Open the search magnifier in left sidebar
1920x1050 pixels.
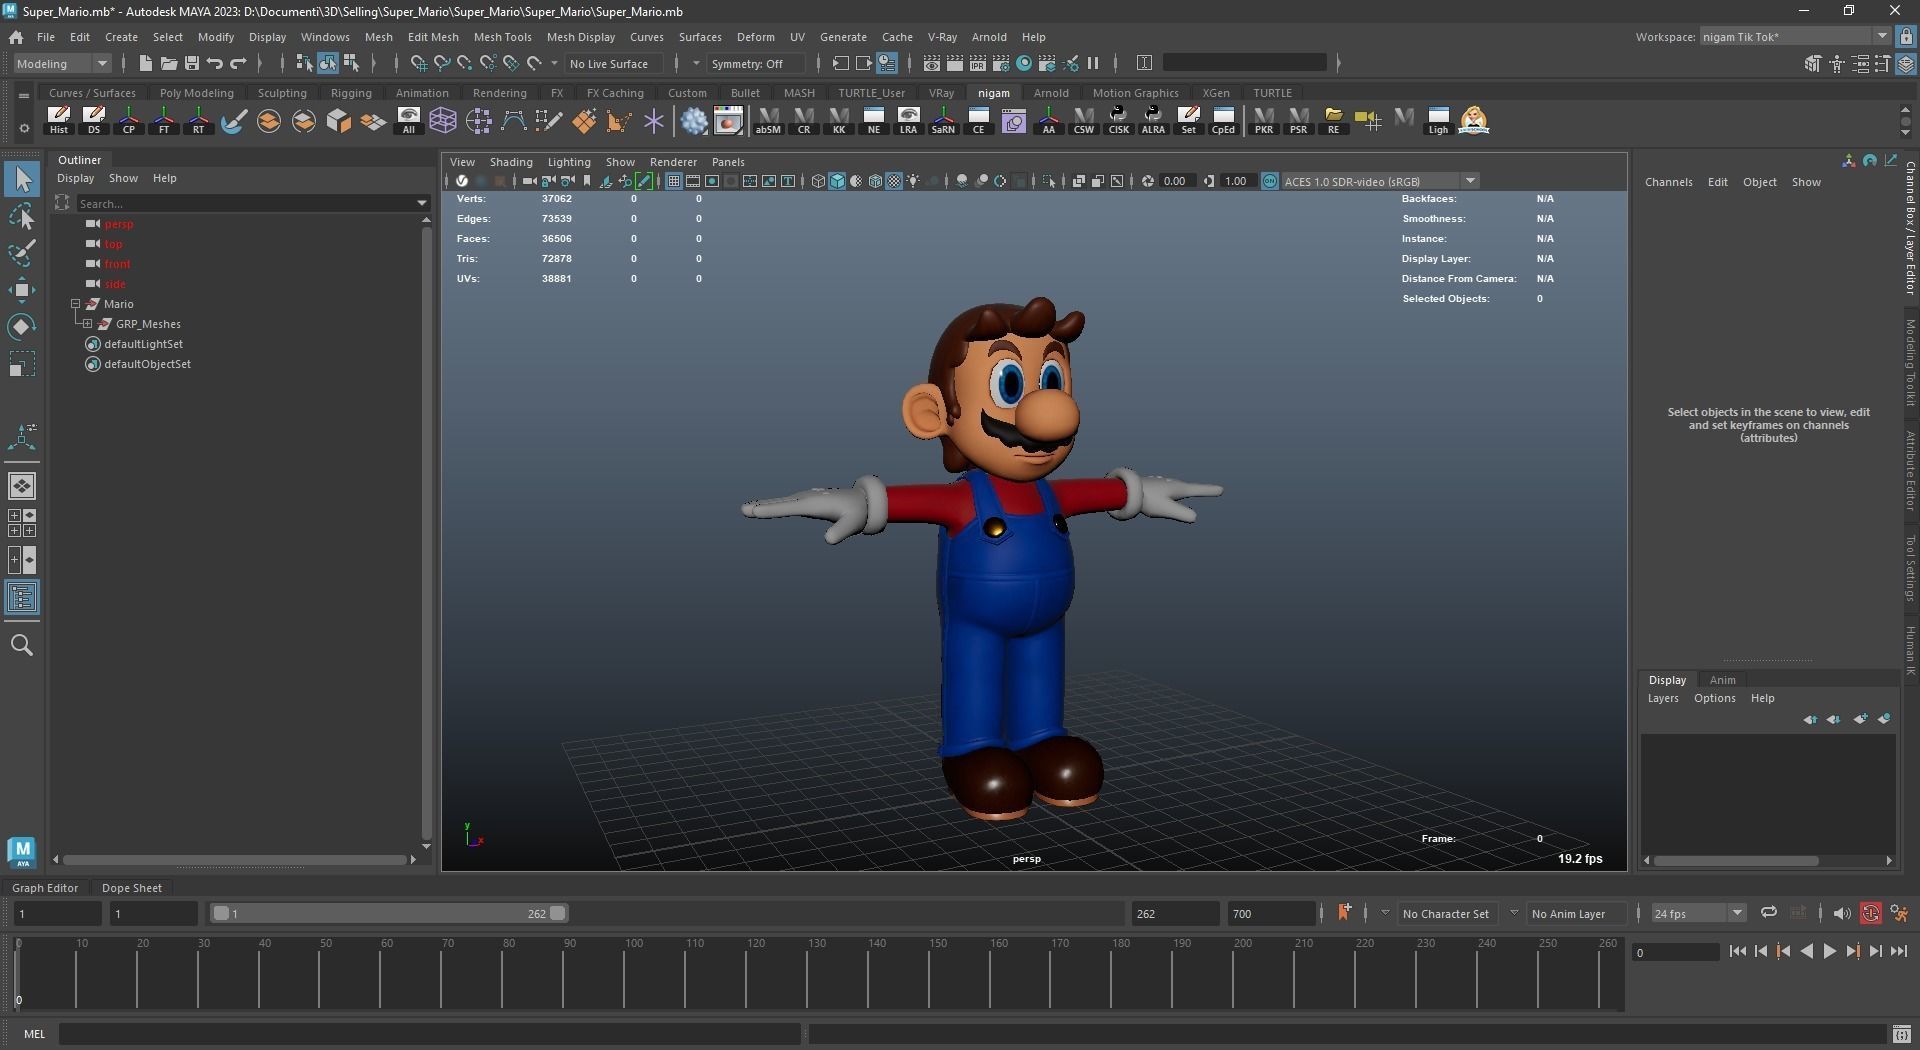click(22, 645)
